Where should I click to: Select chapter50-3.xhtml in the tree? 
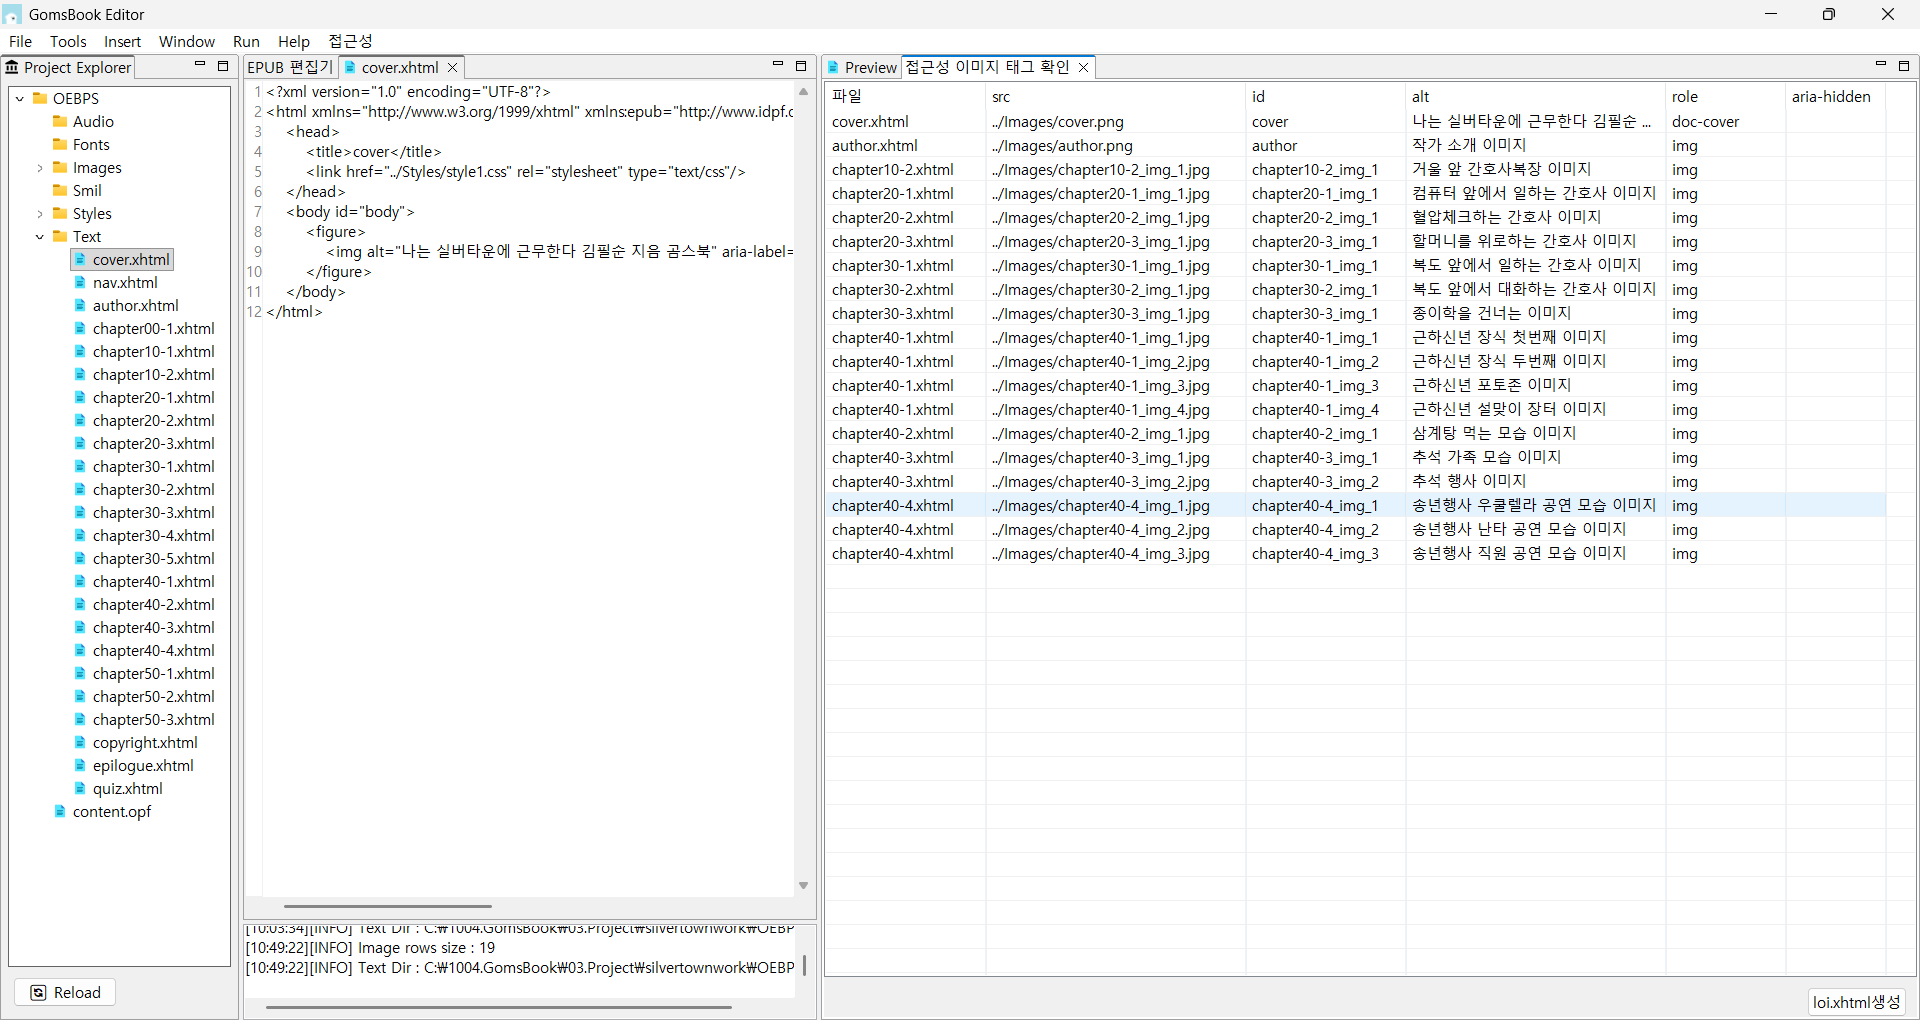click(x=153, y=719)
